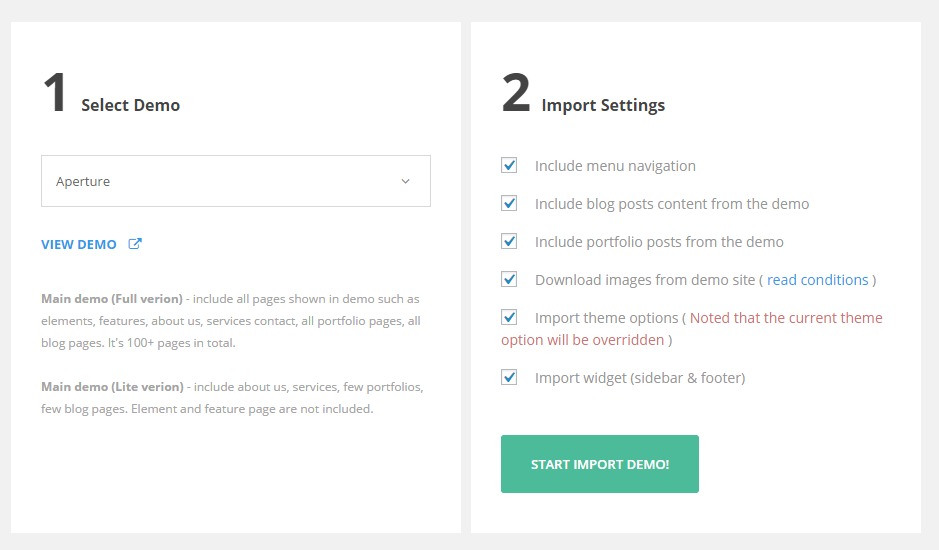Screen dimensions: 939x550
Task: Toggle the Import widget (sidebar & footer) checkbox
Action: tap(510, 377)
